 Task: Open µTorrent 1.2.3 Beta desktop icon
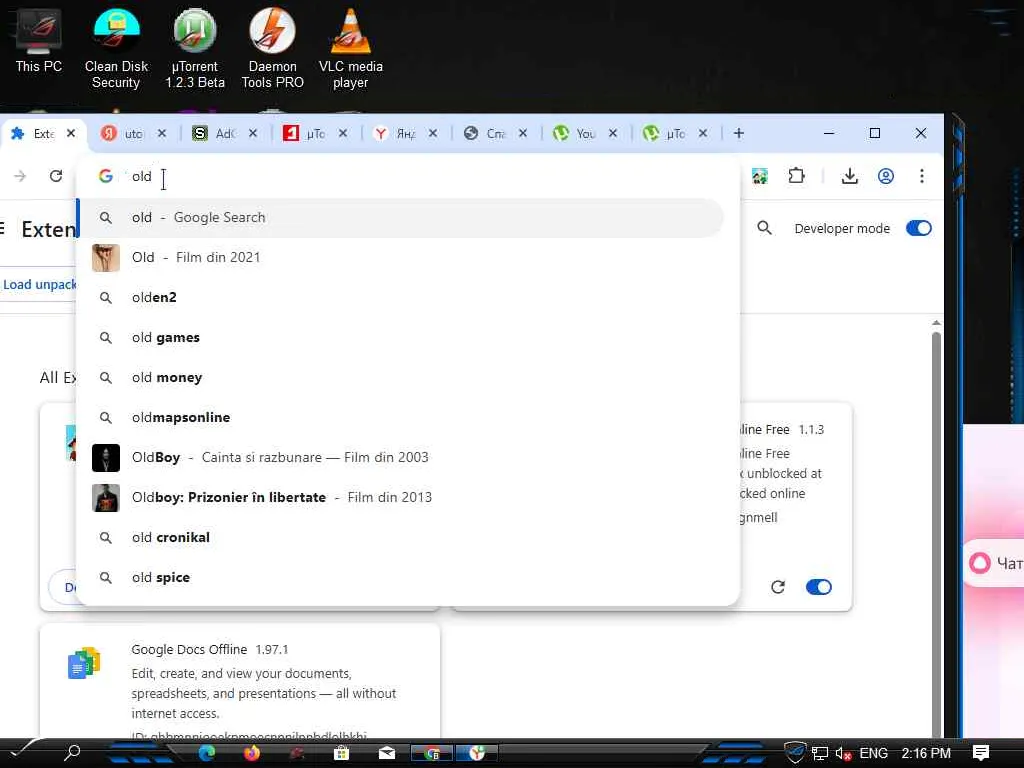(195, 49)
